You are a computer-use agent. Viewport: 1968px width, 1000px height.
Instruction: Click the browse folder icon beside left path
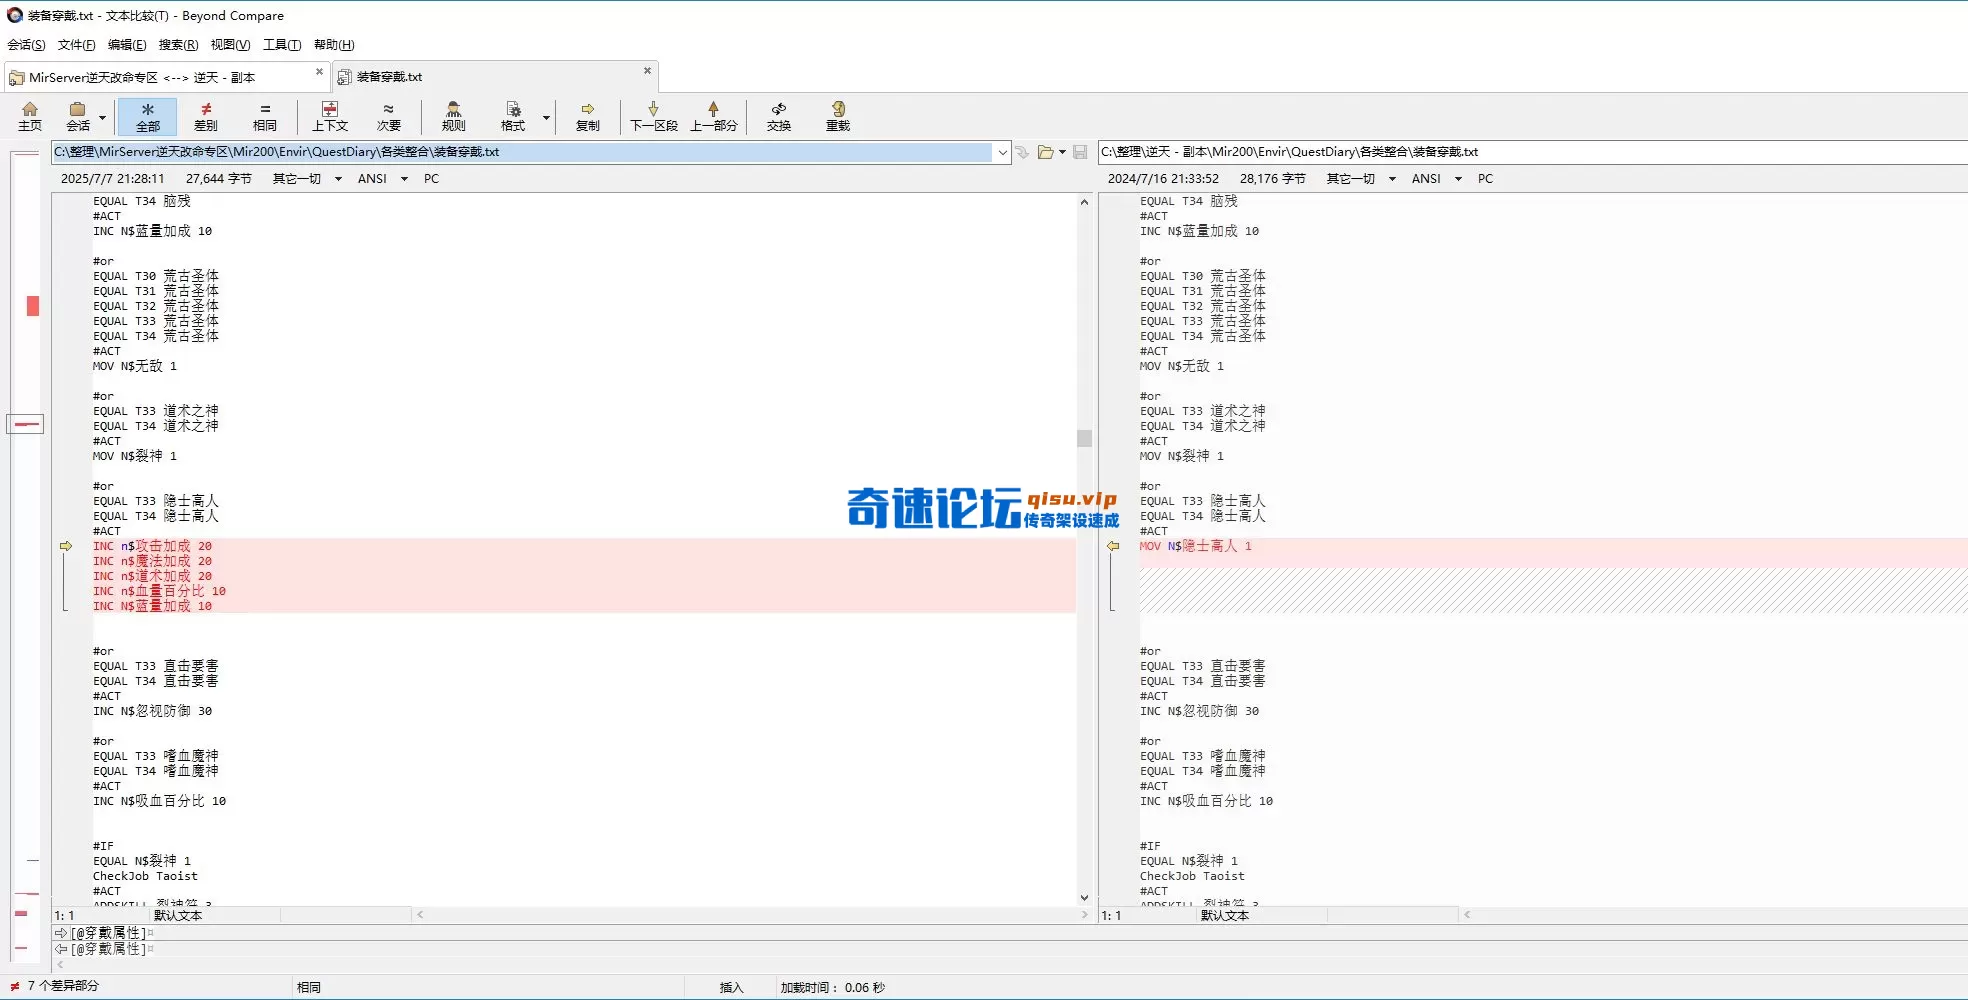pos(1044,152)
